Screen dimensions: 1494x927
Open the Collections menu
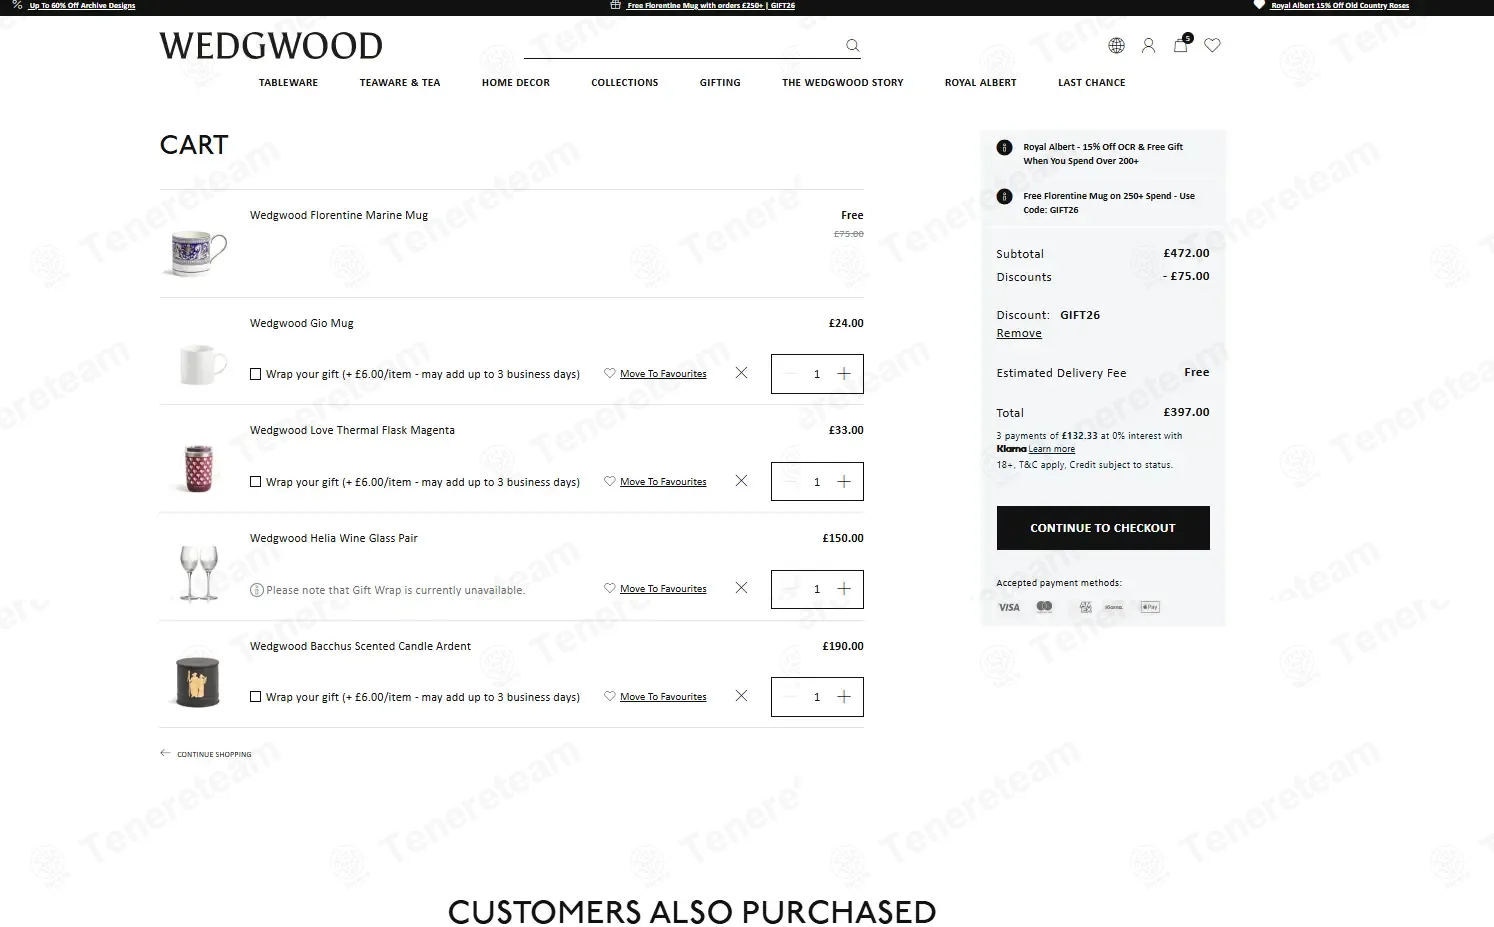tap(625, 83)
